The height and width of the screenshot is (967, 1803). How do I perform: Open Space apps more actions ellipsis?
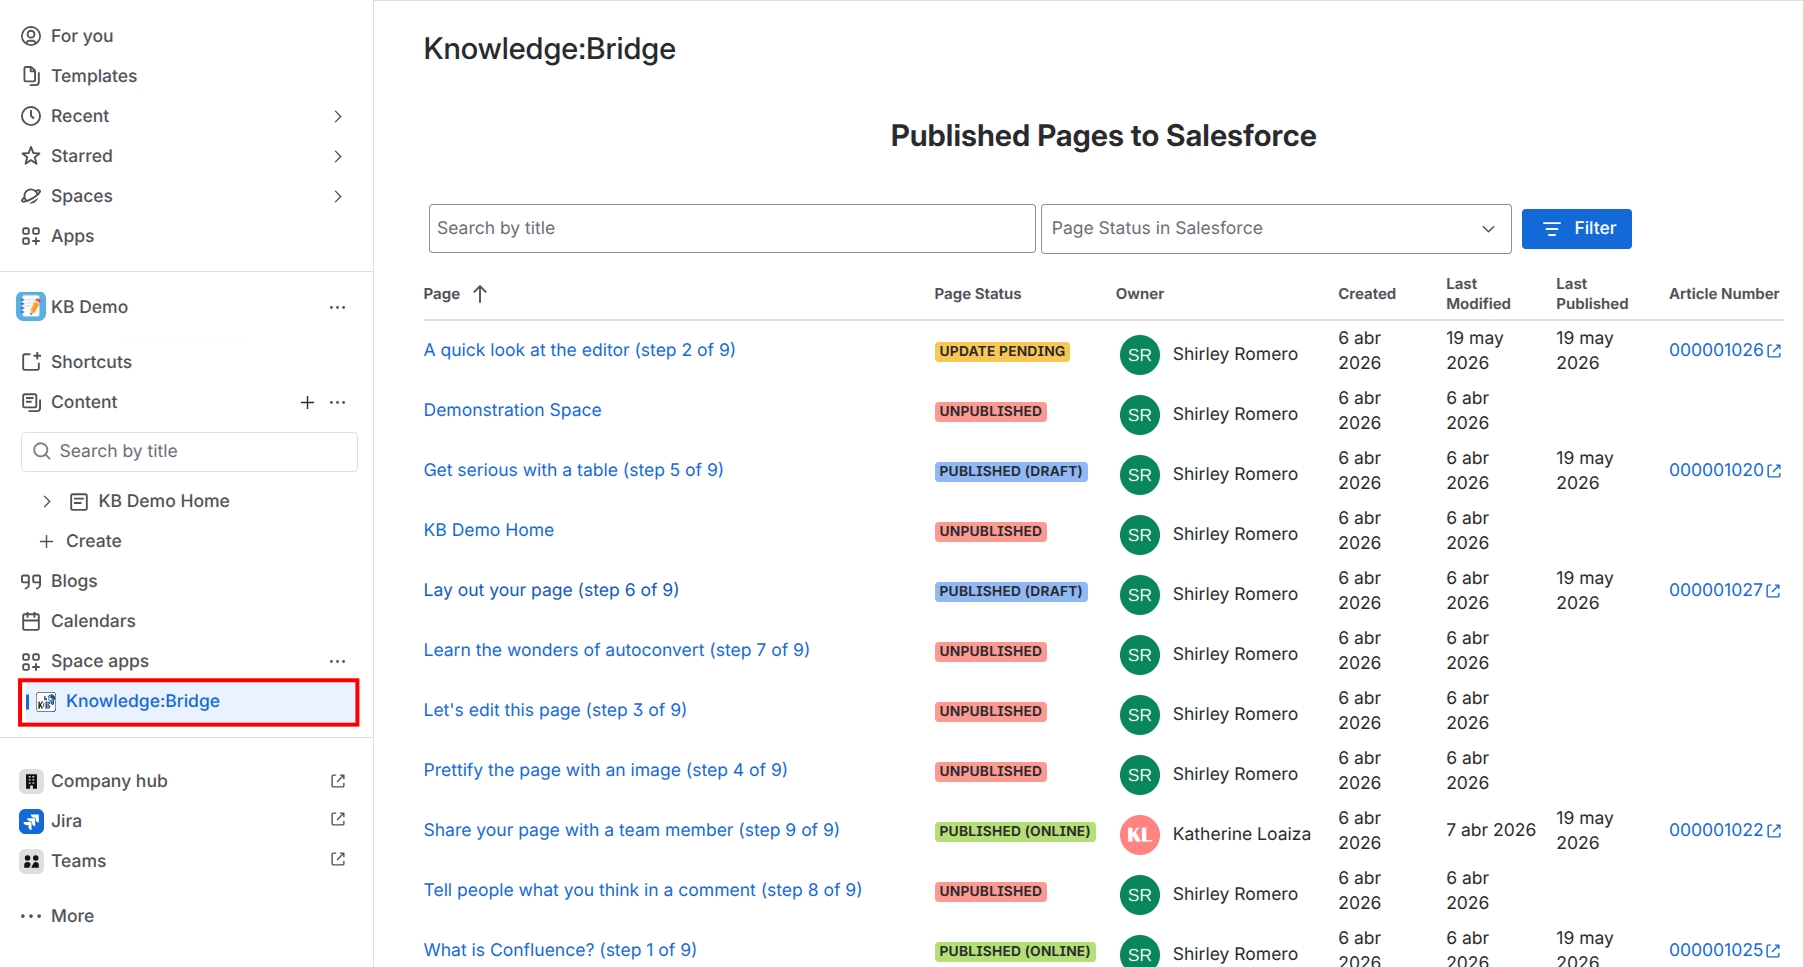point(338,661)
